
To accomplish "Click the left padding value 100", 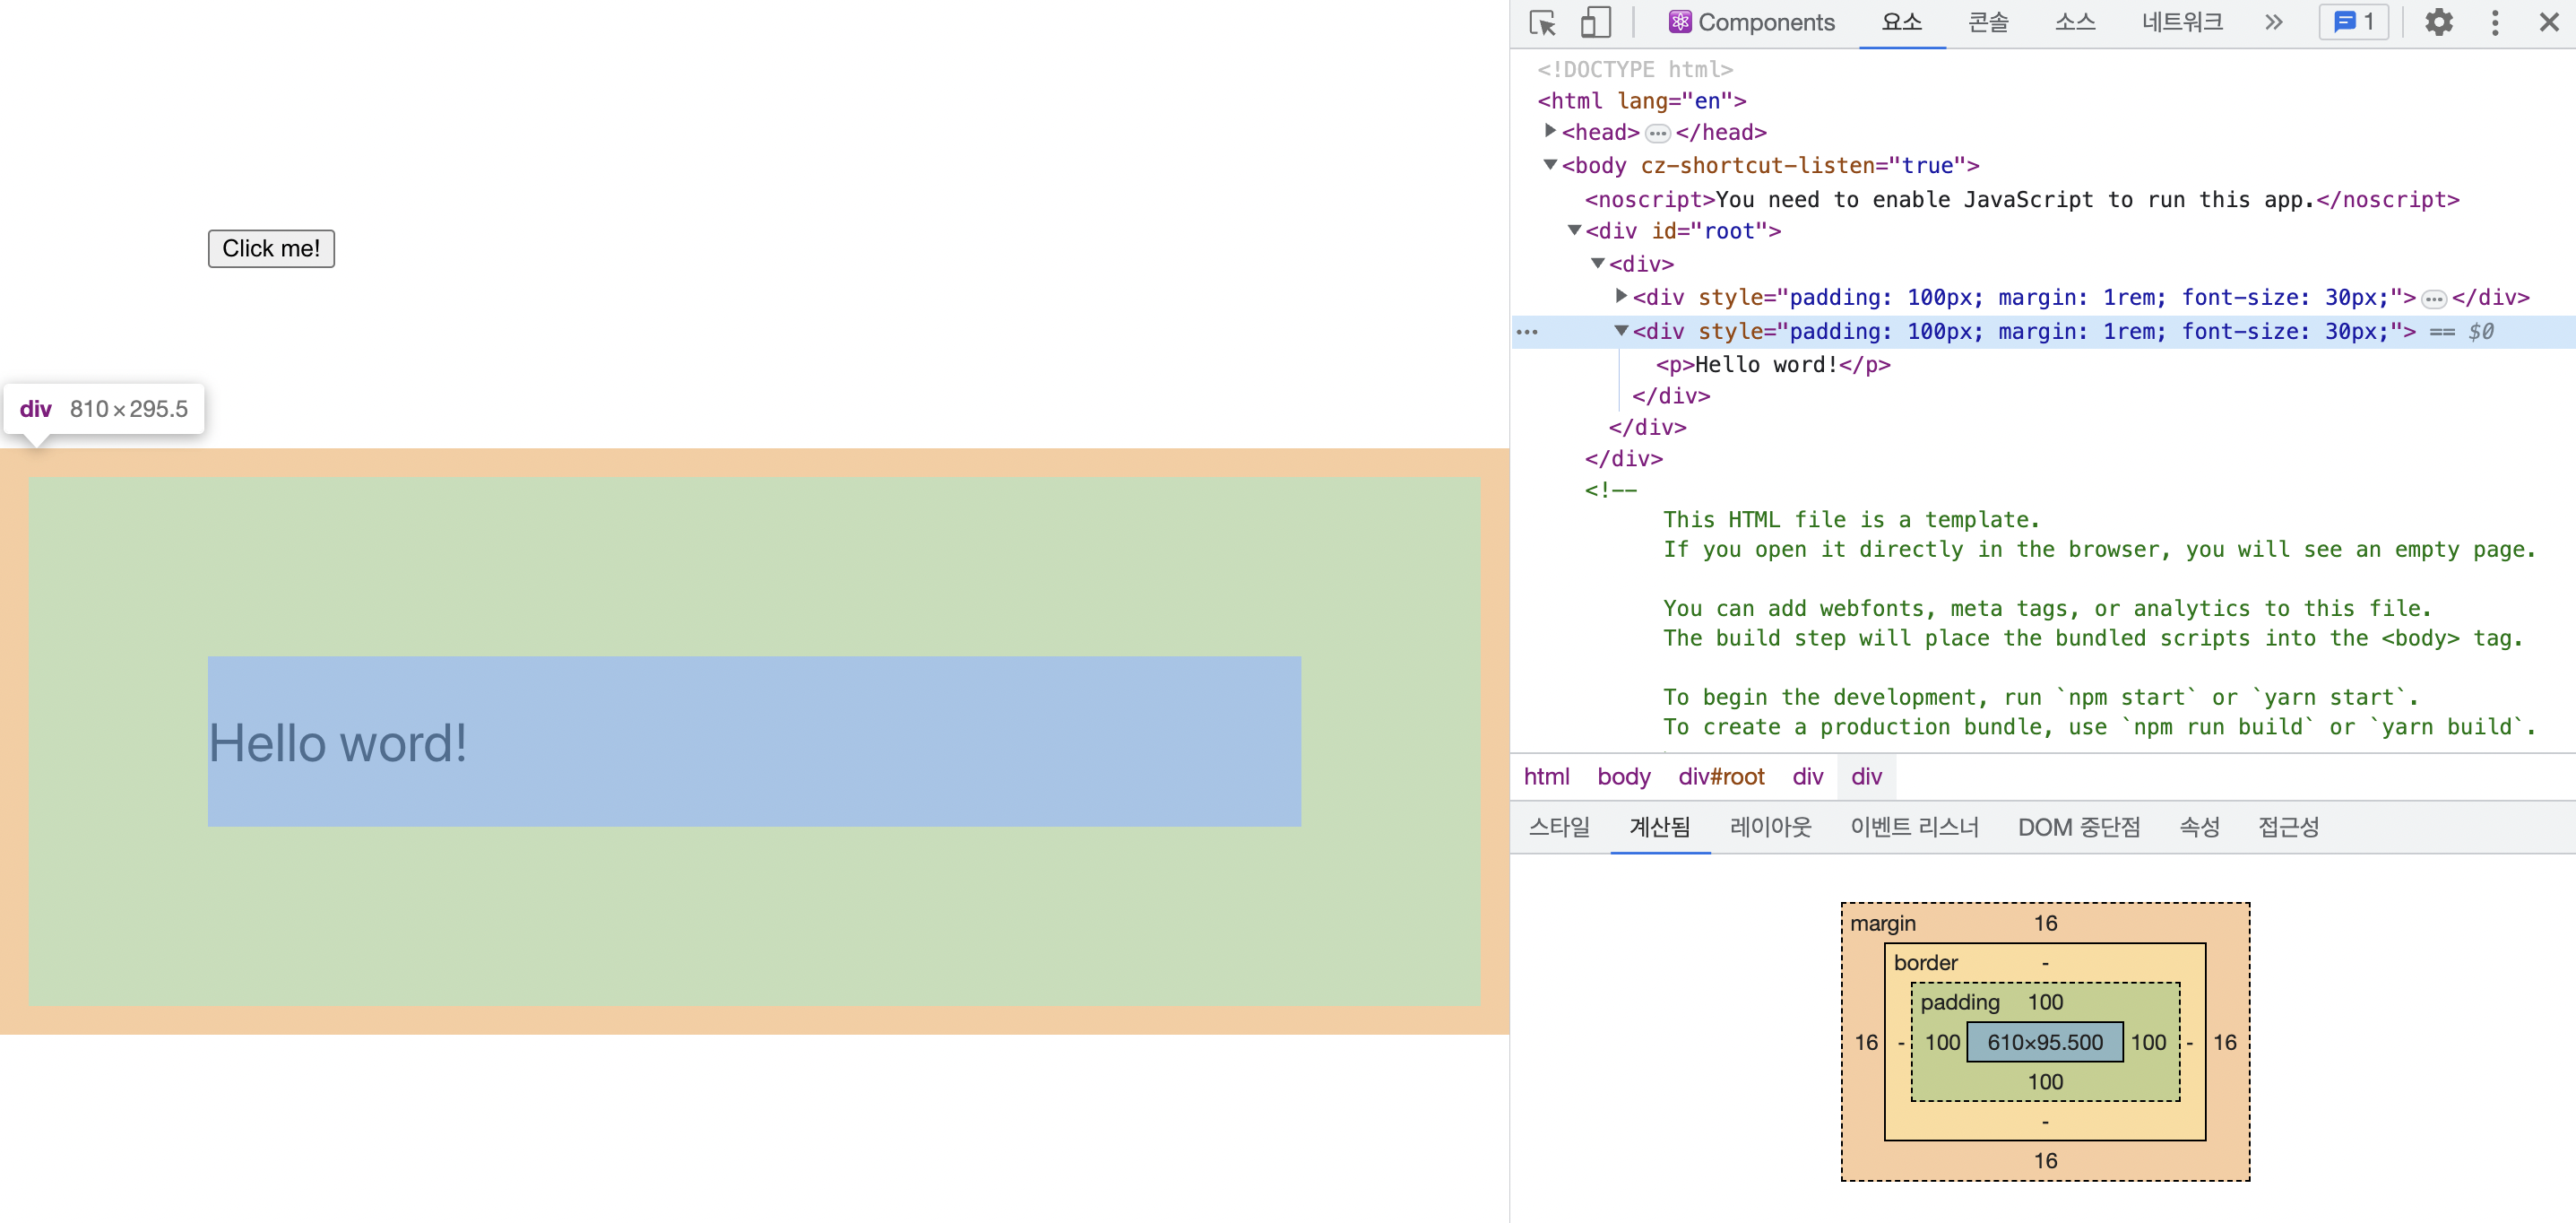I will 1942,1041.
